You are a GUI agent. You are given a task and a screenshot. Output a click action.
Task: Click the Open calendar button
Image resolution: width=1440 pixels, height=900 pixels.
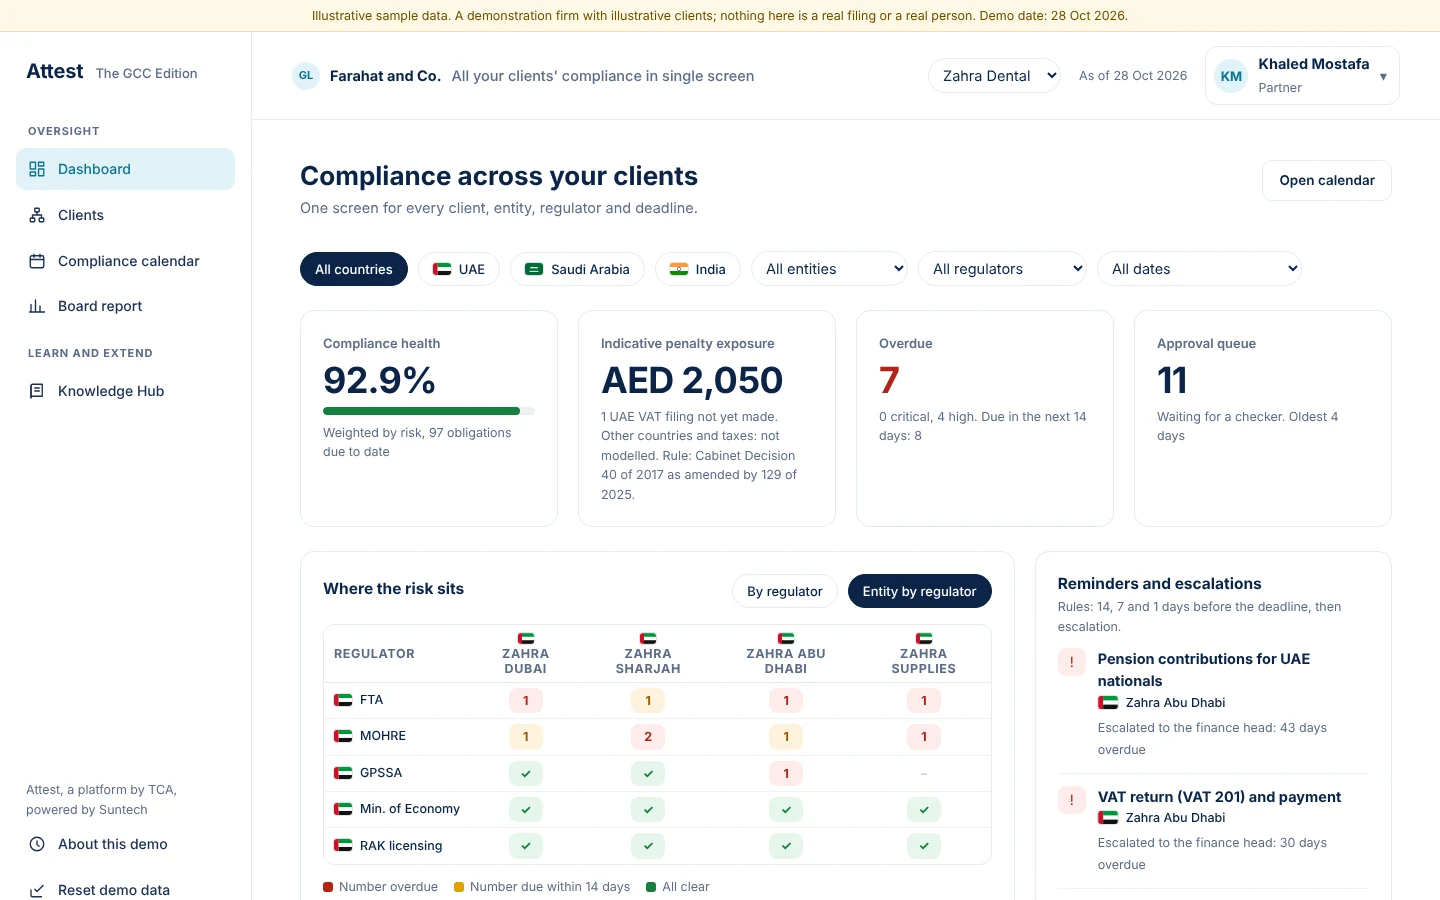click(x=1327, y=181)
